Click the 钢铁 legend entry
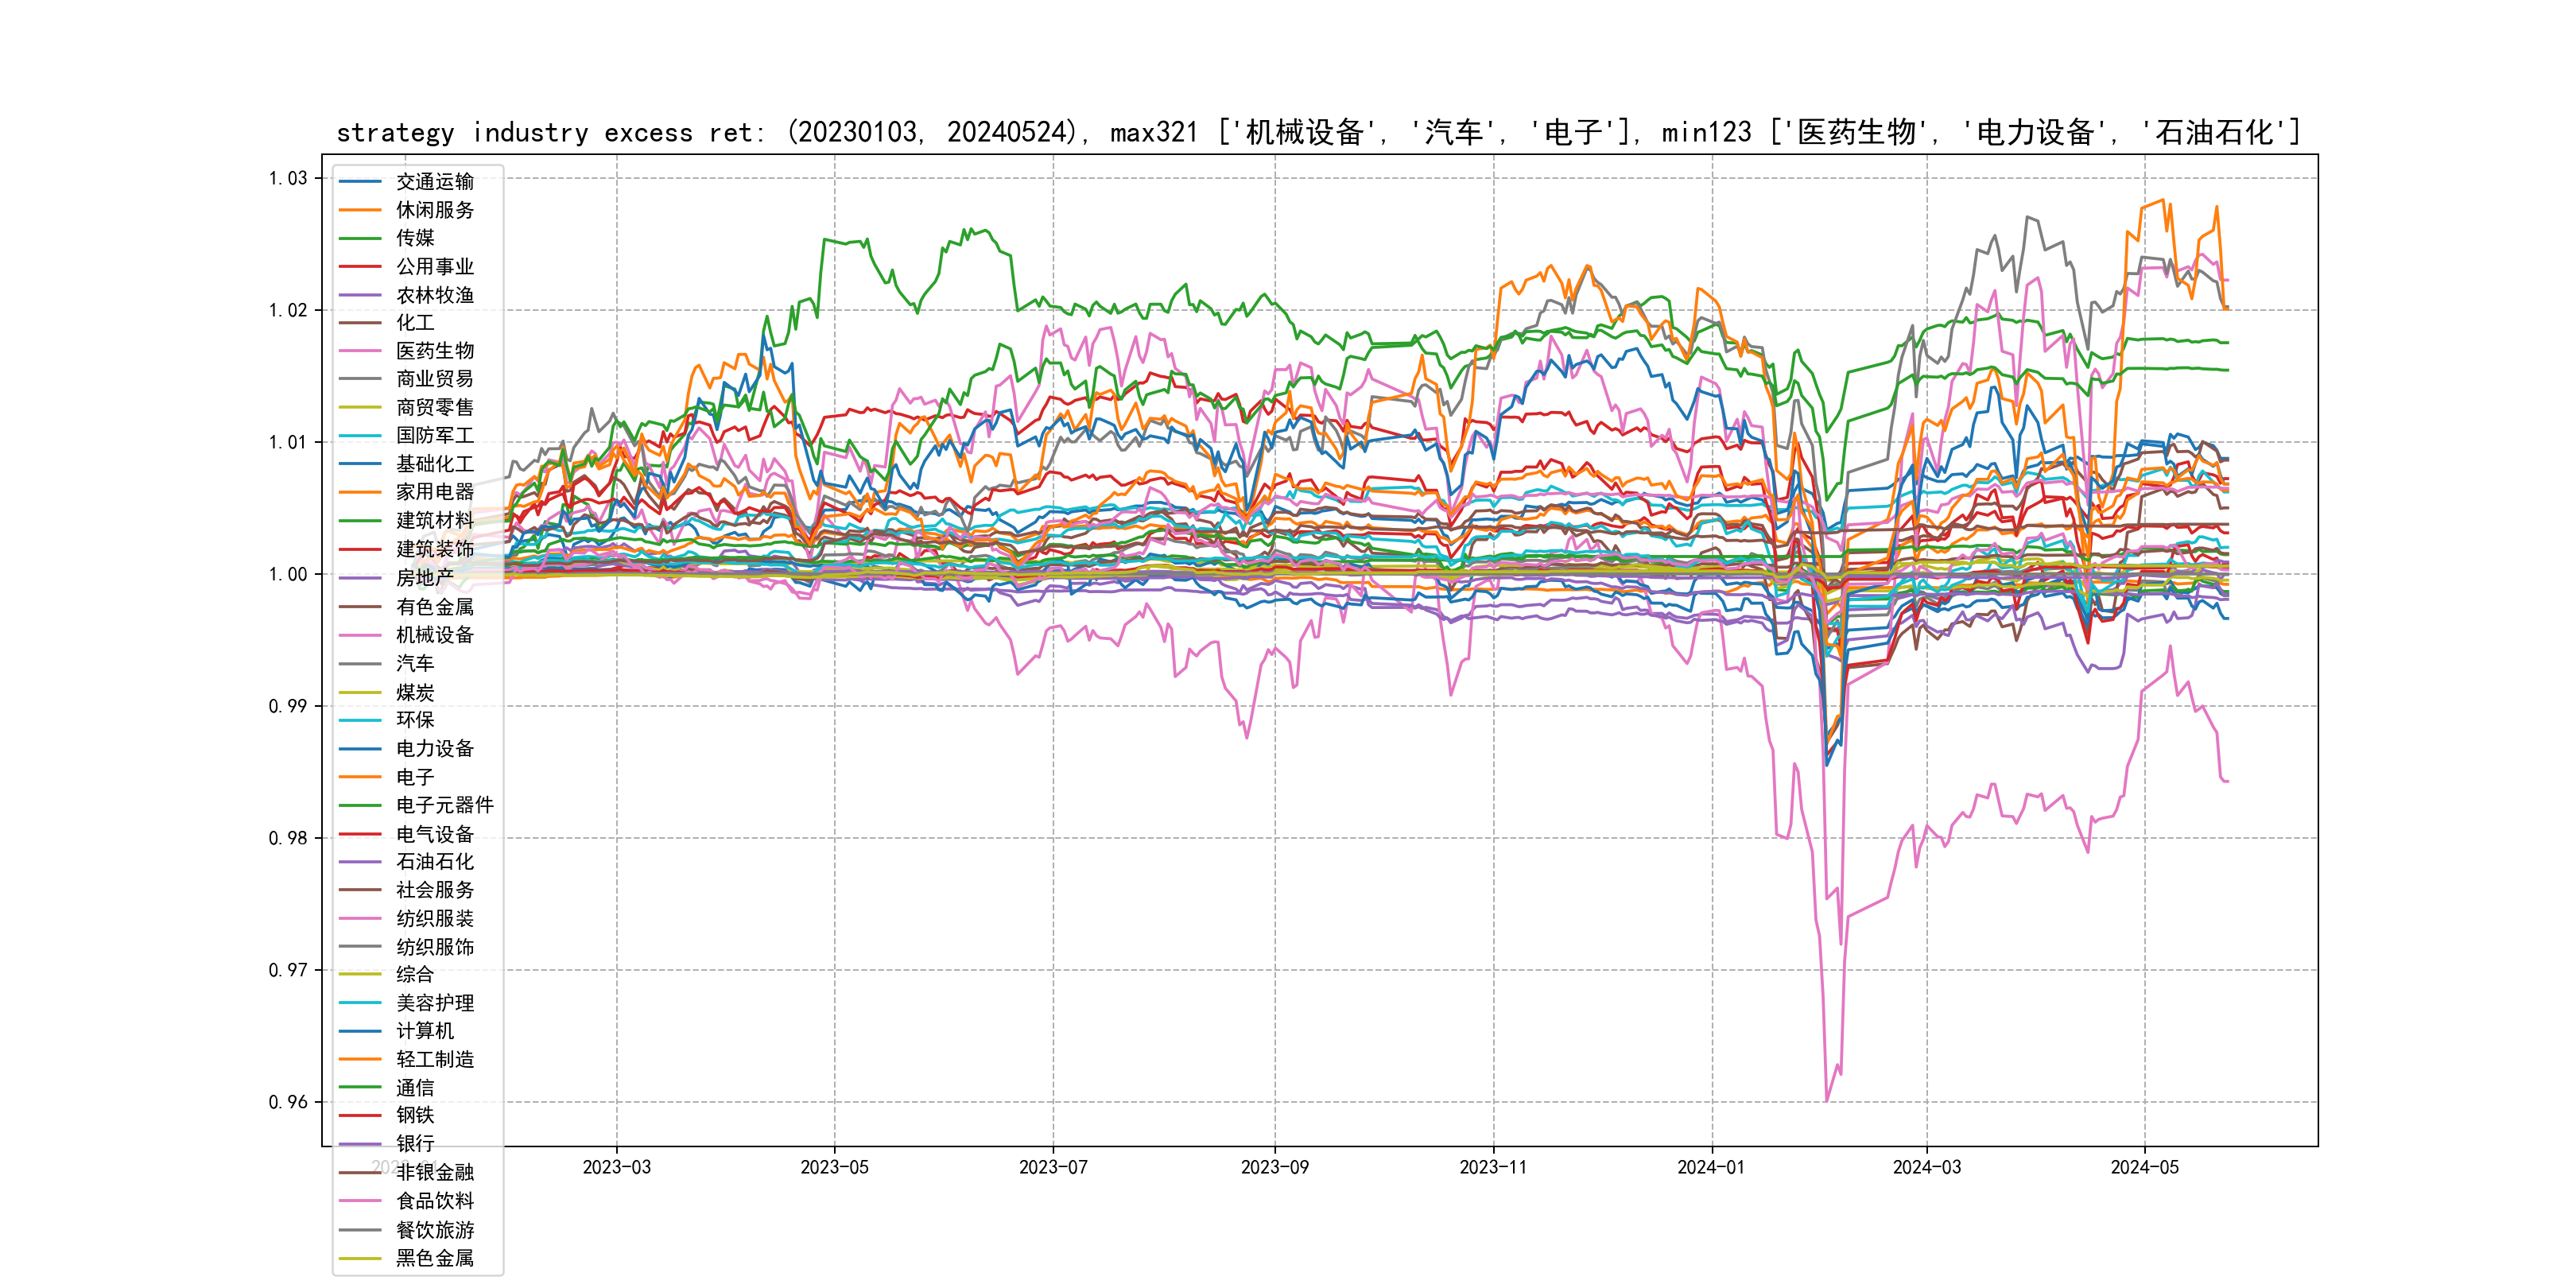This screenshot has width=2576, height=1288. (x=415, y=1116)
